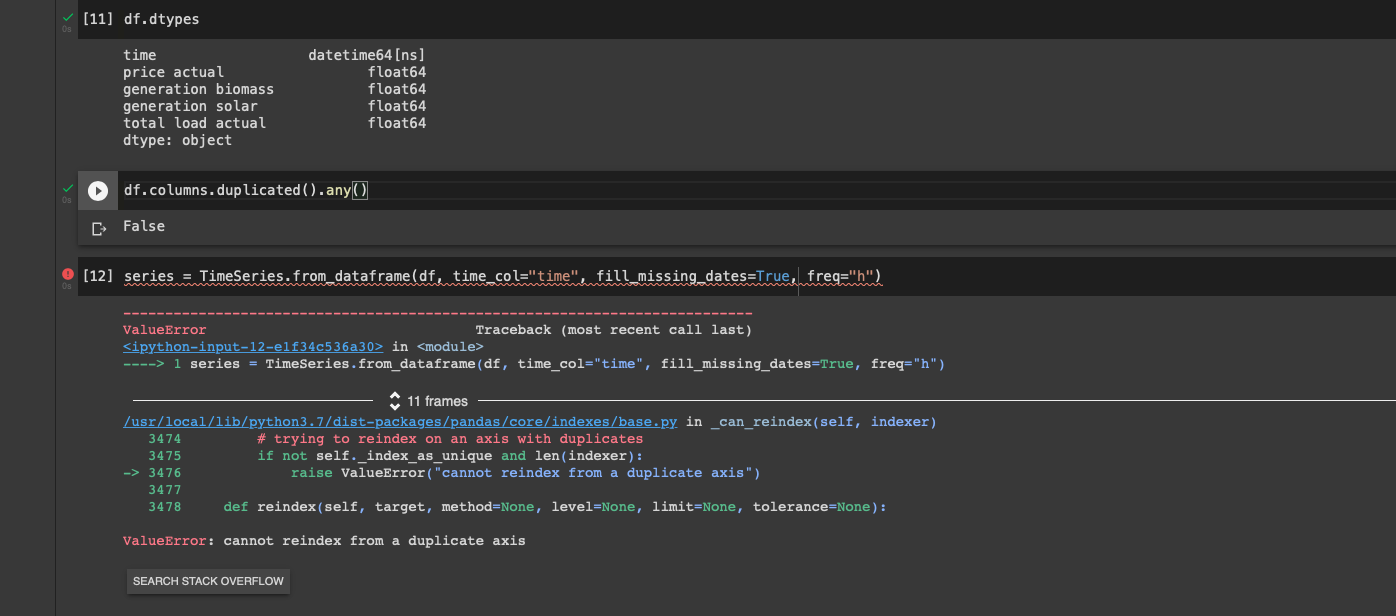
Task: Click into the TimeSeries.from_dataframe code cell
Action: coord(500,276)
